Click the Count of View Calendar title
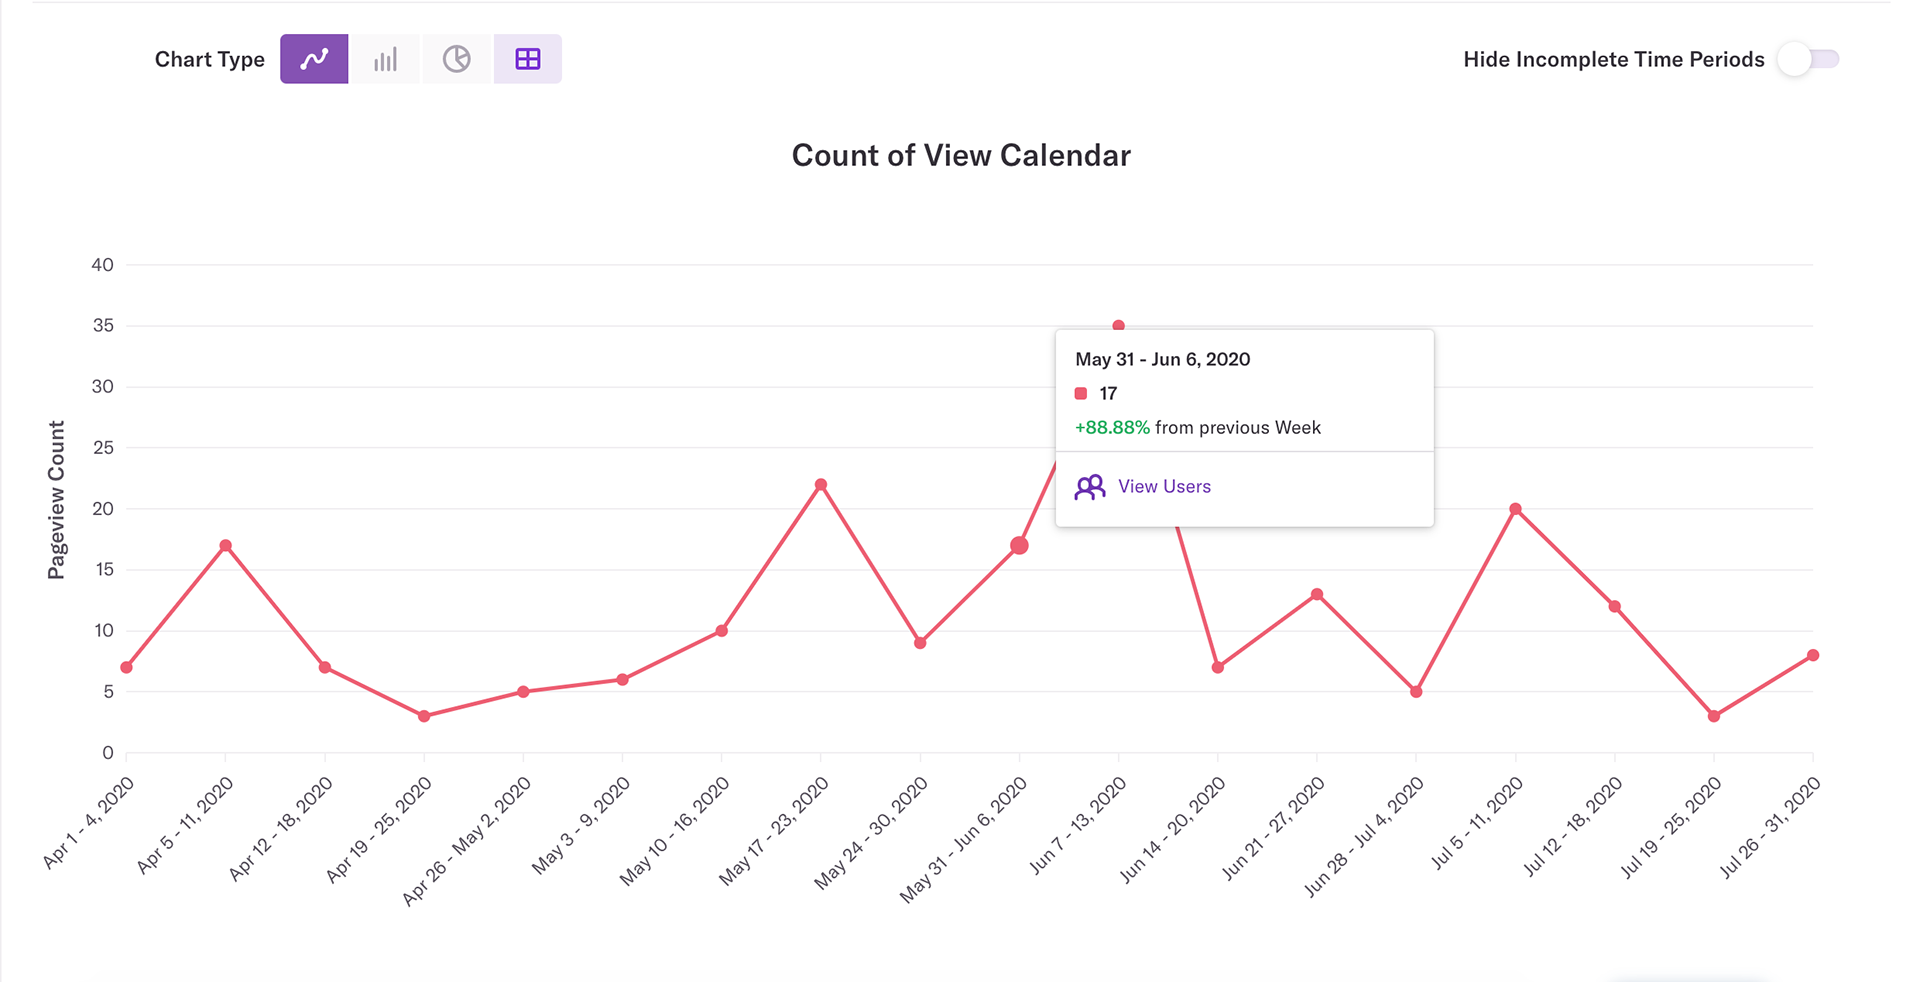 [961, 156]
